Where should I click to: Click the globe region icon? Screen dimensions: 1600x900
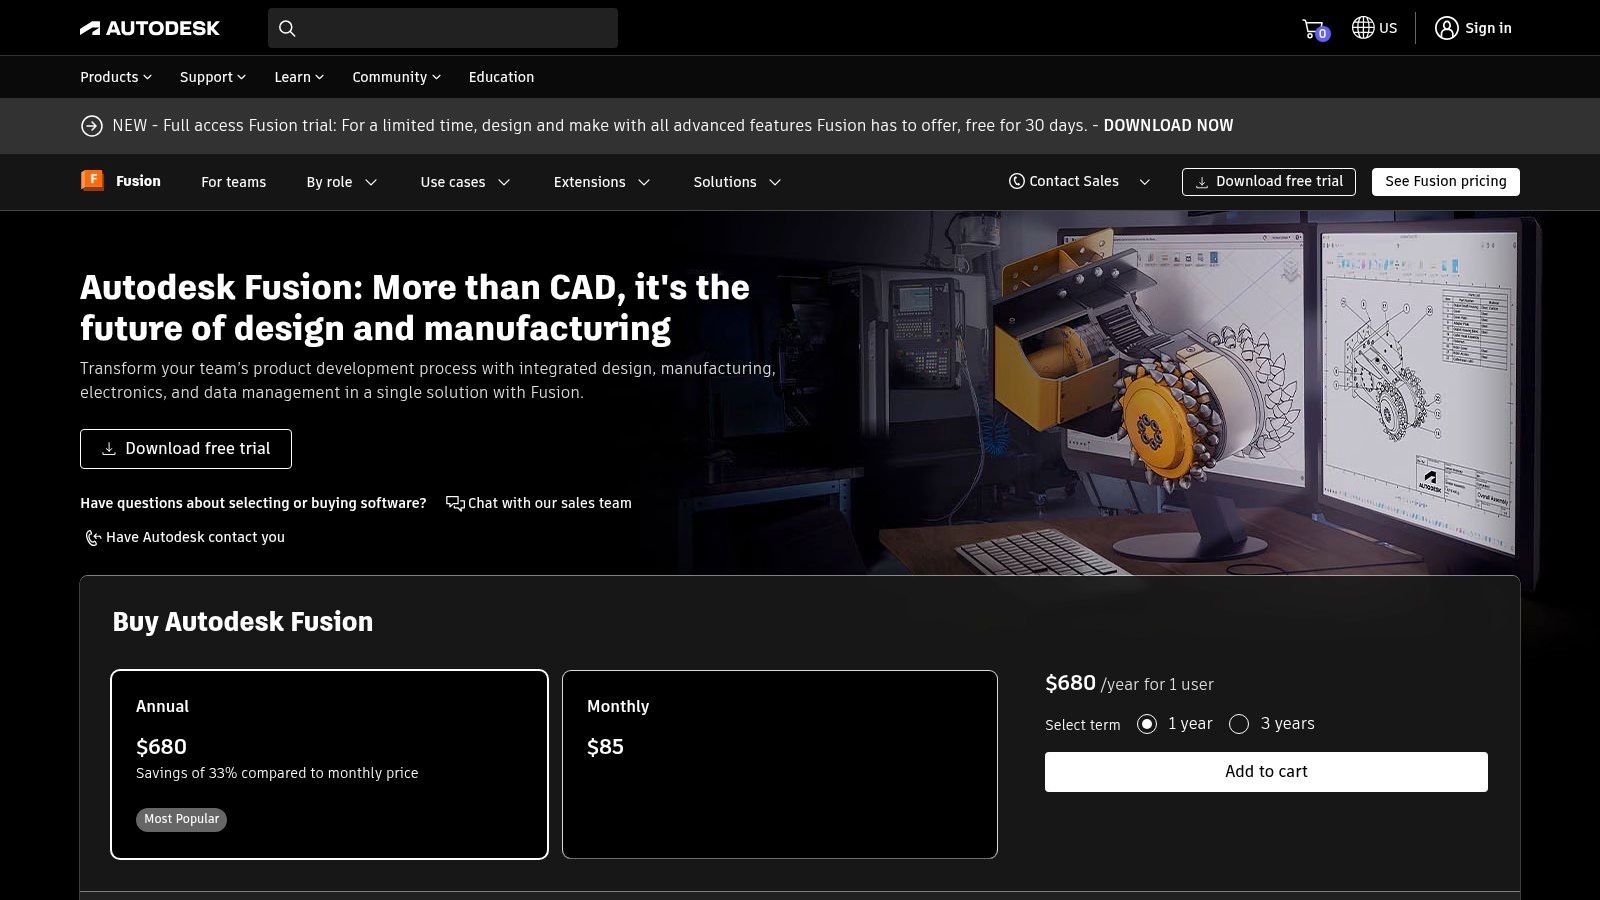coord(1362,28)
